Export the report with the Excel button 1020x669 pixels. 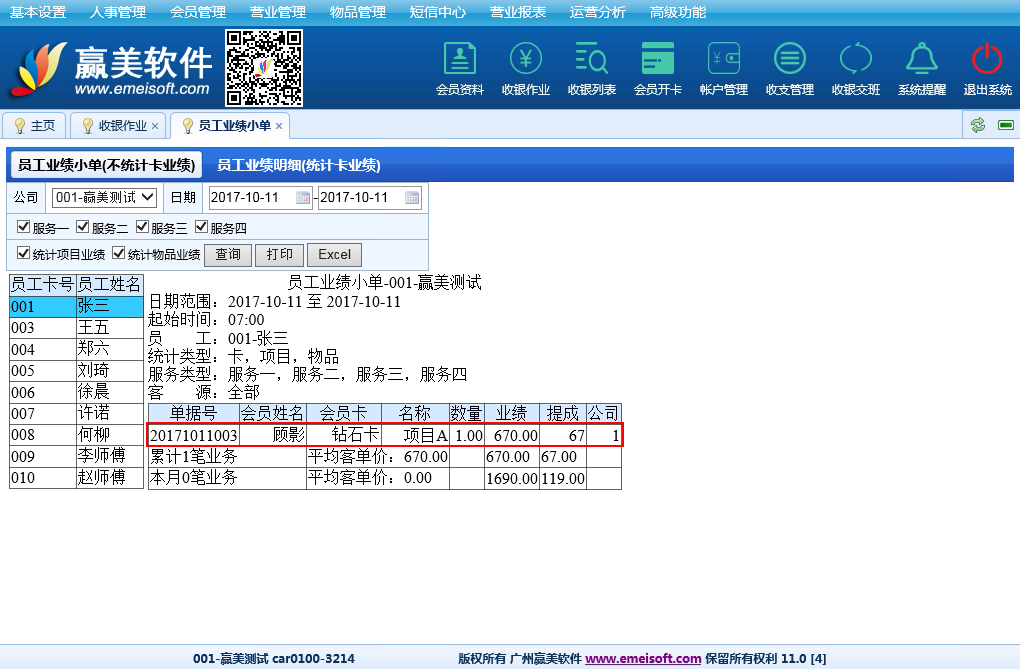(334, 255)
